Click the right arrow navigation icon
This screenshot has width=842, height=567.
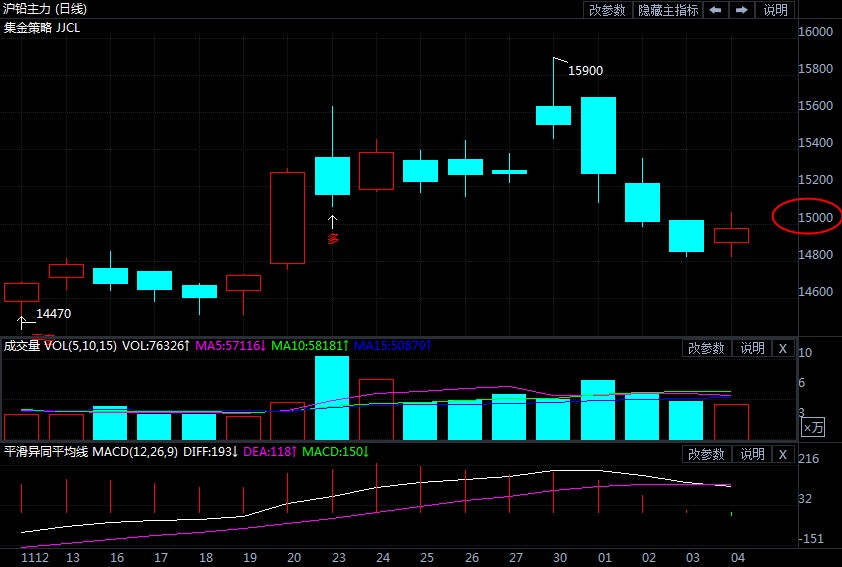coord(742,10)
